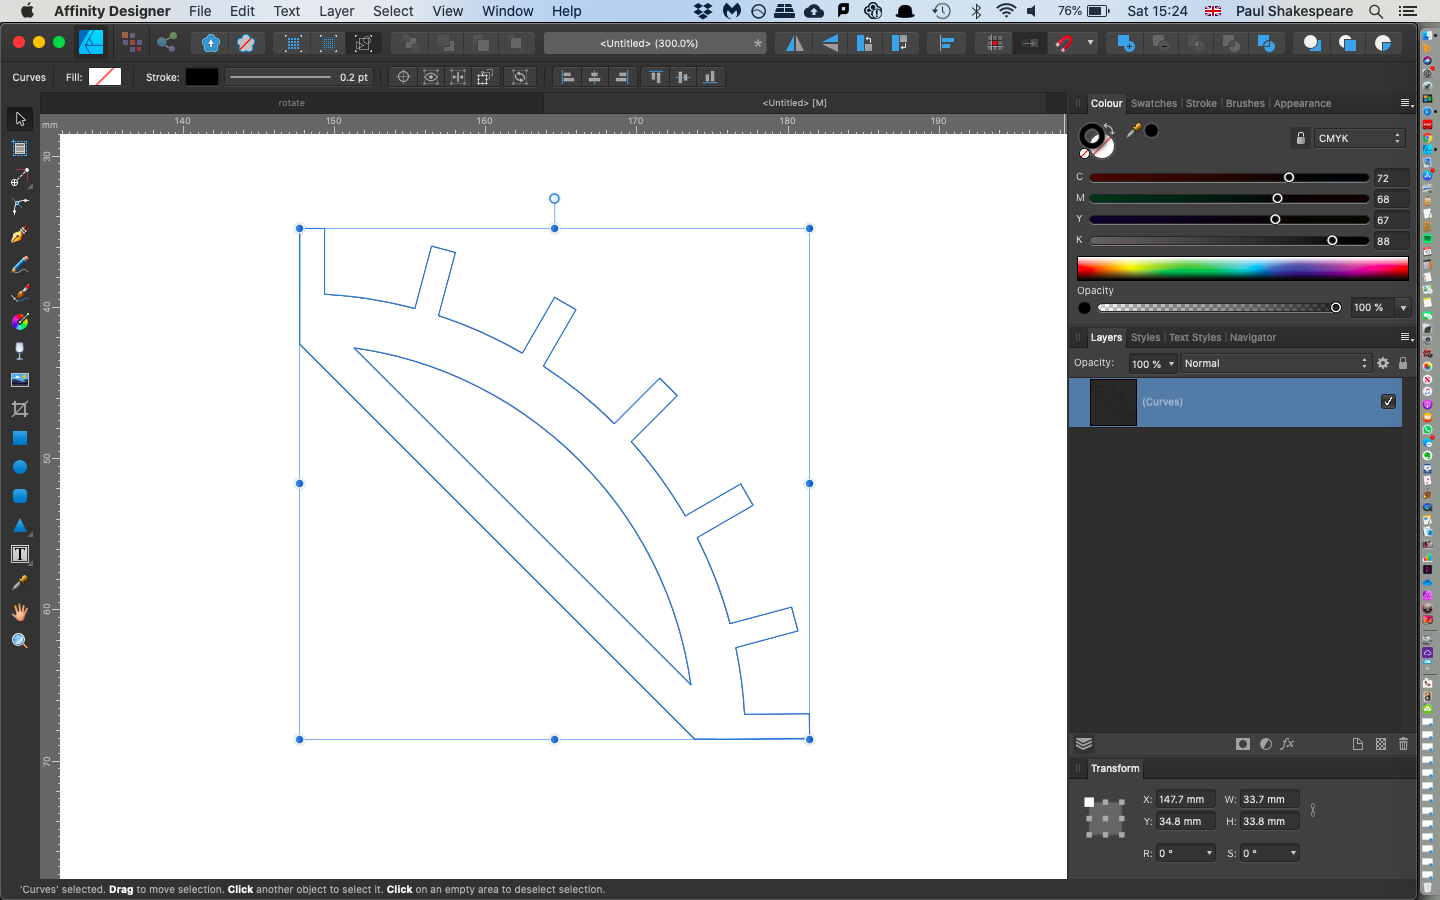Open colour Opacity percentage dropdown

pos(1403,307)
